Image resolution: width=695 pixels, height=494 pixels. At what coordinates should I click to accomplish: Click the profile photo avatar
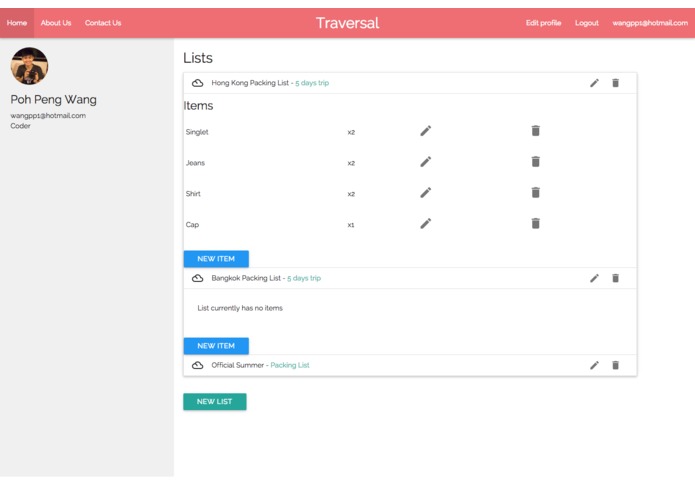tap(29, 66)
